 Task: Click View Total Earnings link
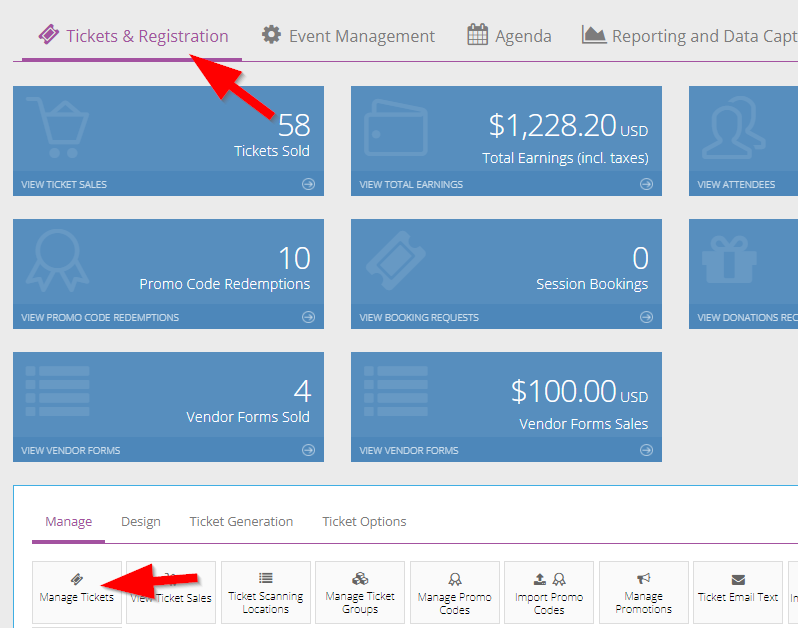(x=411, y=184)
